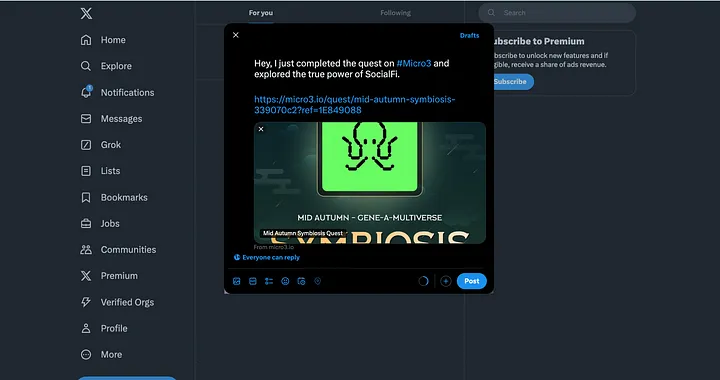Open the emoji picker
The width and height of the screenshot is (720, 380).
pos(285,281)
